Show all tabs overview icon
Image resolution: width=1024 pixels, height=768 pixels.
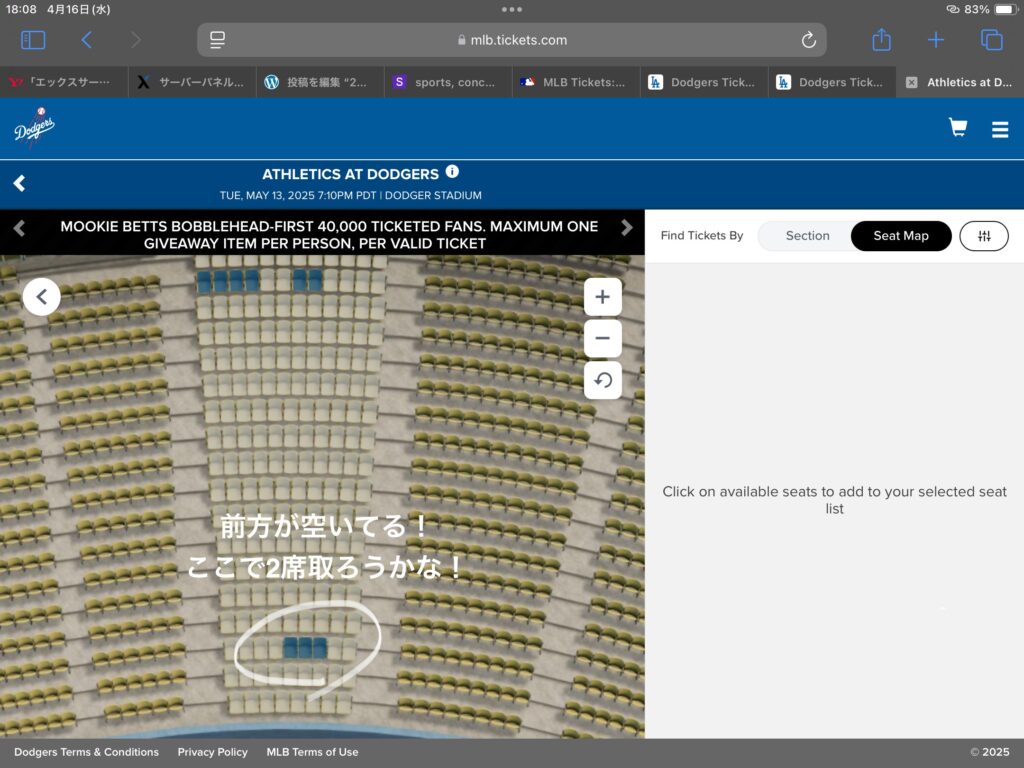991,40
